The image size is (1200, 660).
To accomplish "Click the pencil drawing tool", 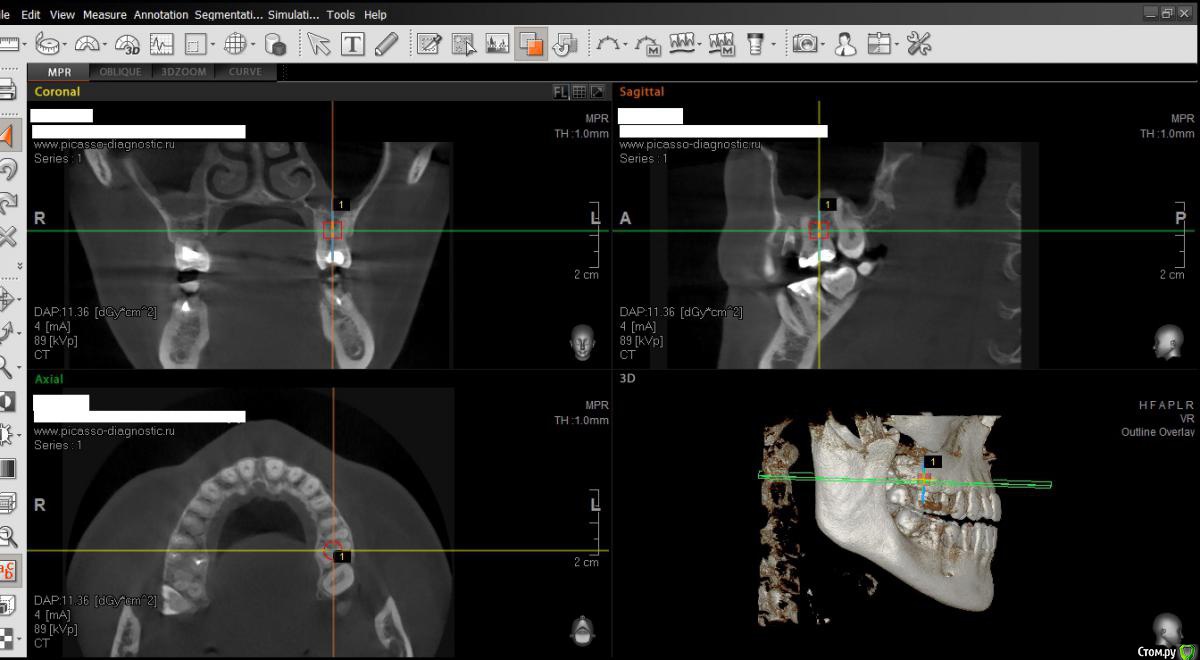I will [386, 44].
